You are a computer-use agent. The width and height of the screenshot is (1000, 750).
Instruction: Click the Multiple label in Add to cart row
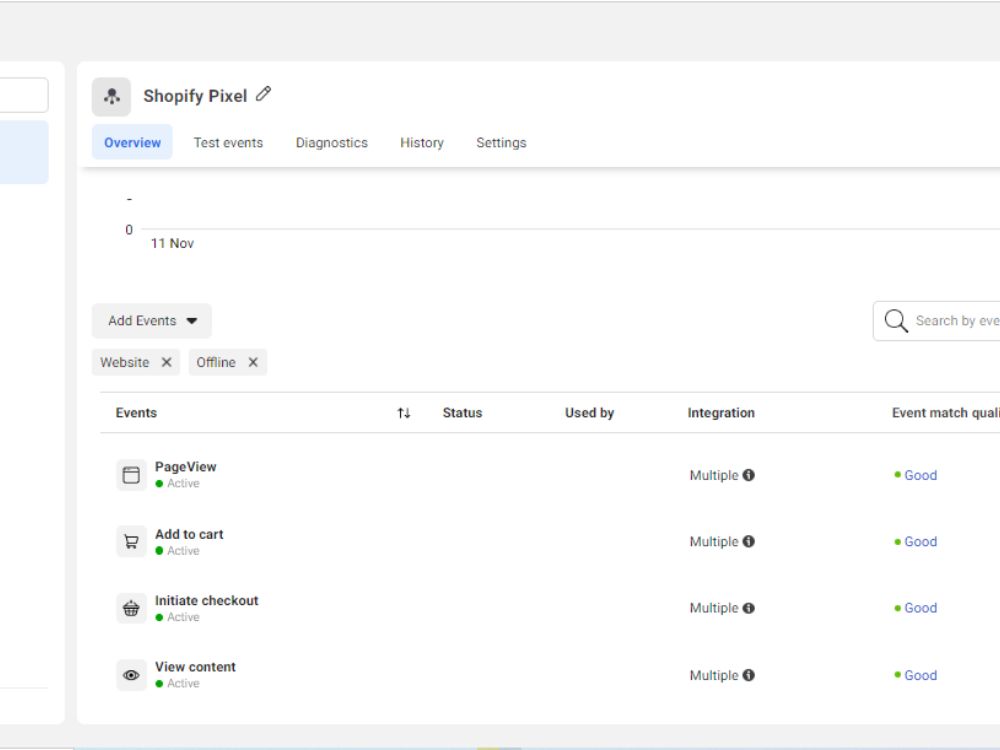pyautogui.click(x=714, y=541)
